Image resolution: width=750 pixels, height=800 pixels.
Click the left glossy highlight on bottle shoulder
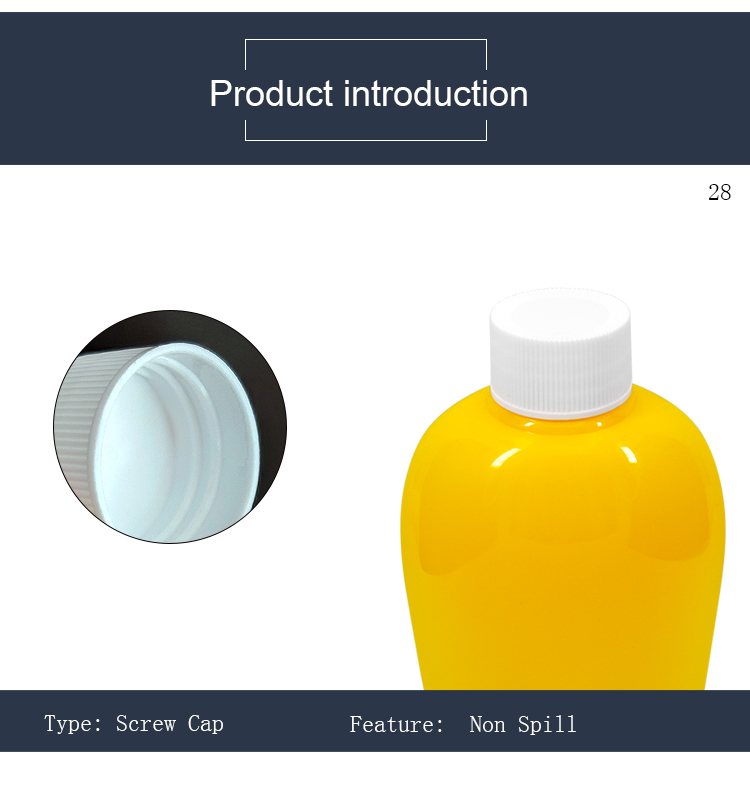(498, 457)
